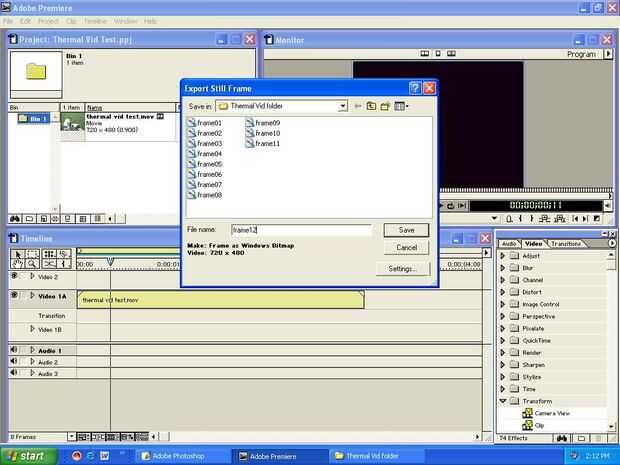The height and width of the screenshot is (465, 620).
Task: Click the Windows Start button
Action: (x=28, y=456)
